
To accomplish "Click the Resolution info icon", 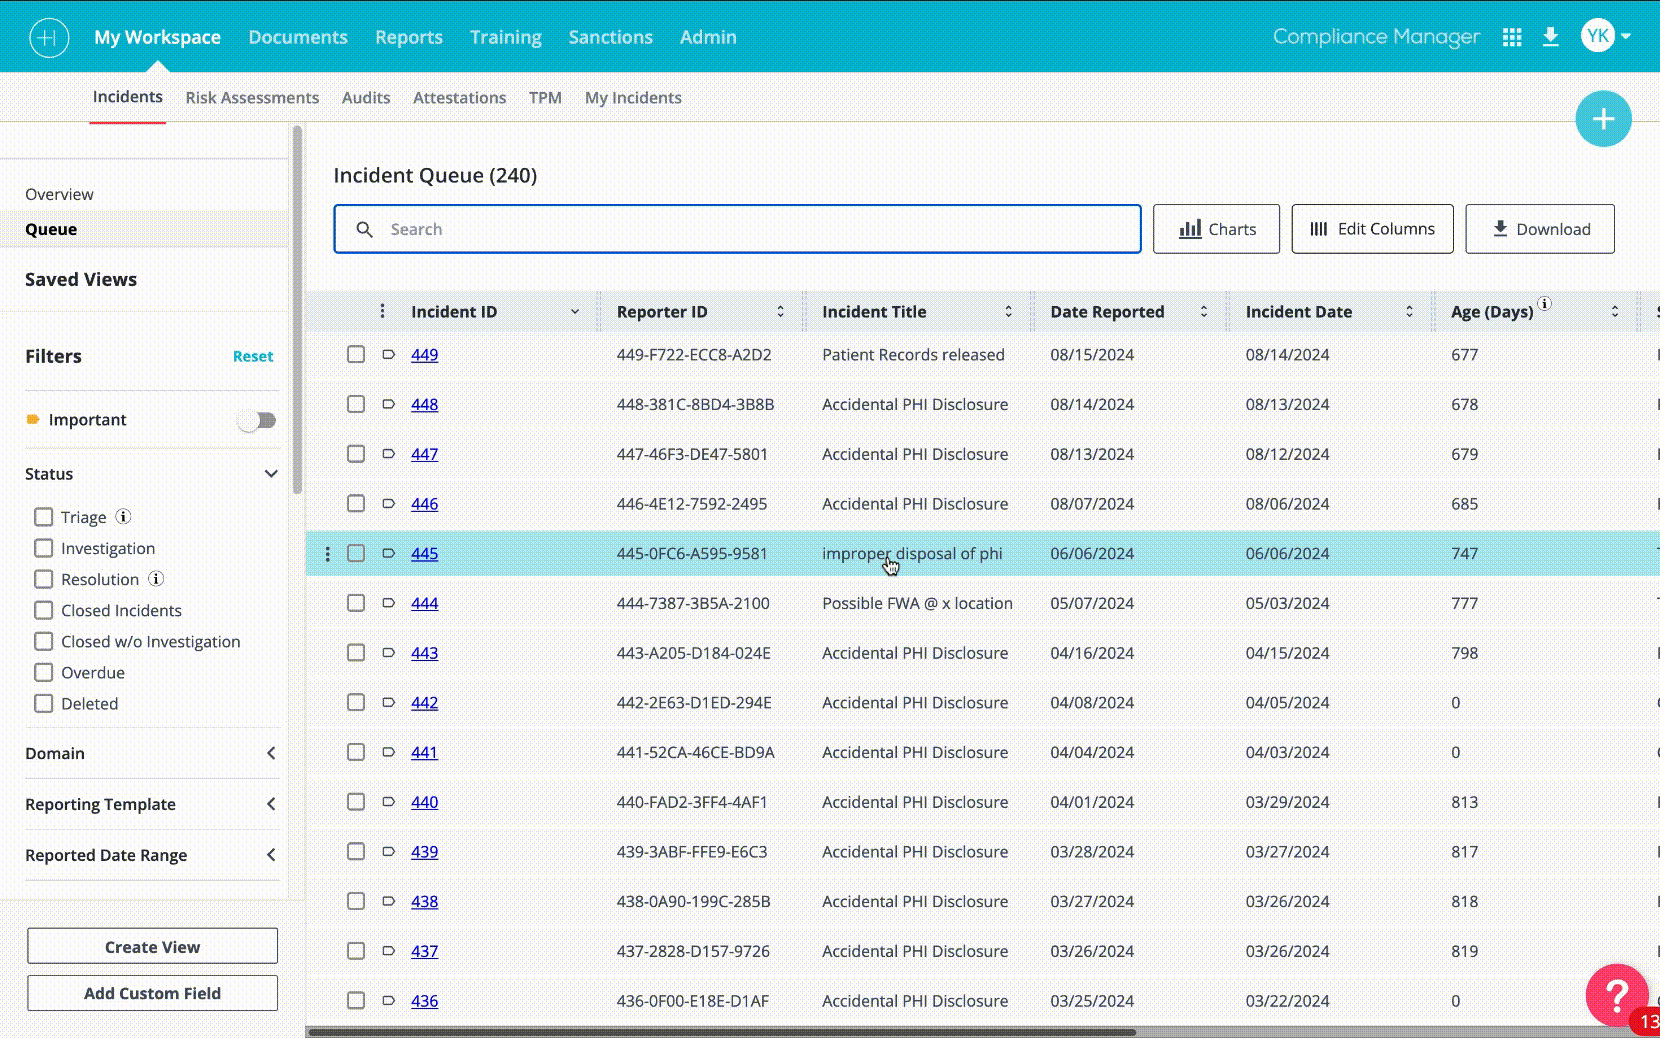I will pos(156,579).
